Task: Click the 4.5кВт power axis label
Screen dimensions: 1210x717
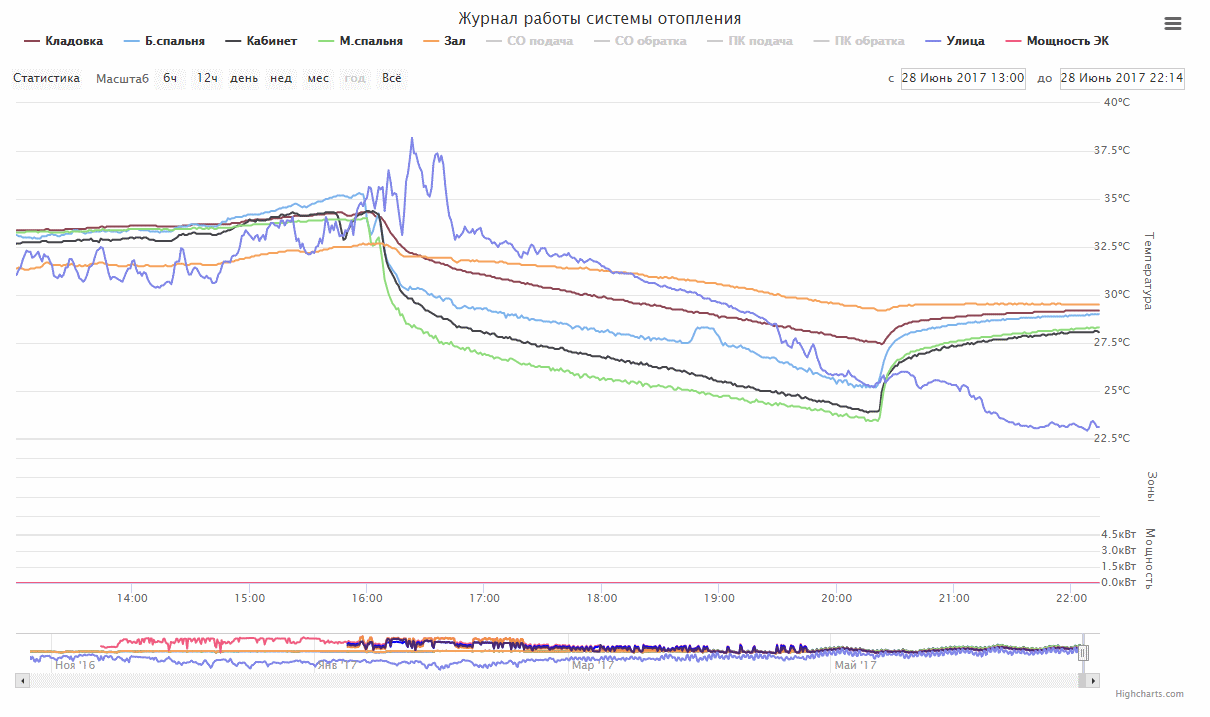Action: point(1119,534)
